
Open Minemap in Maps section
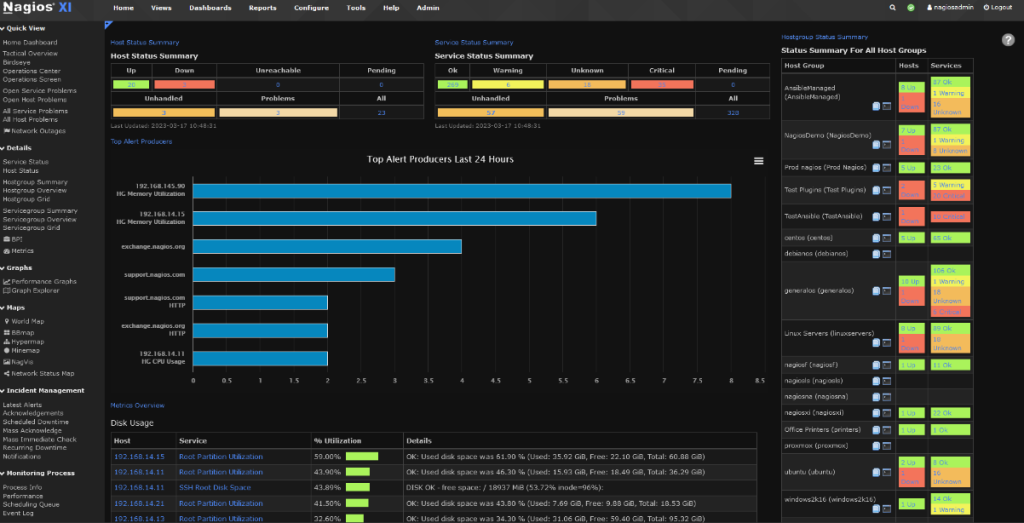click(22, 350)
